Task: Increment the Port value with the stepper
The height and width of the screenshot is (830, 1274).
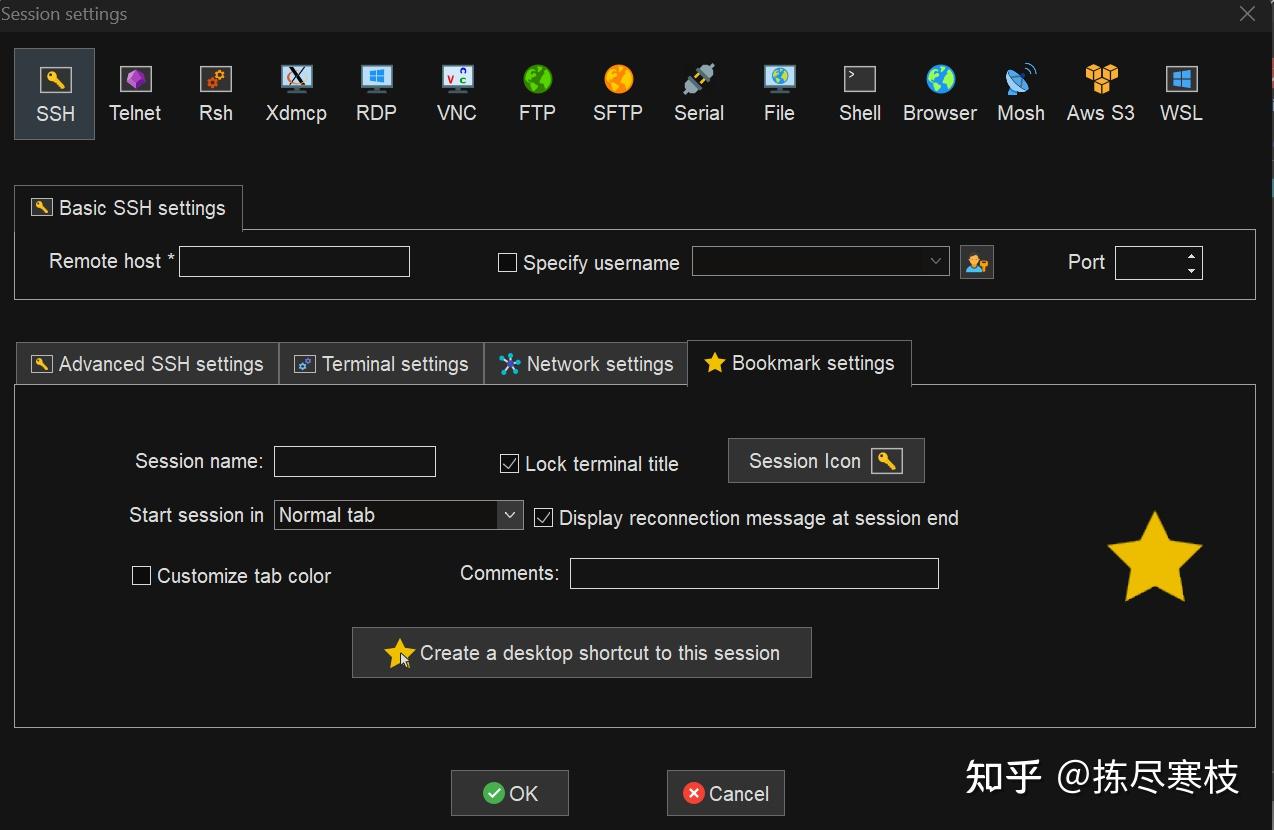Action: [x=1191, y=256]
